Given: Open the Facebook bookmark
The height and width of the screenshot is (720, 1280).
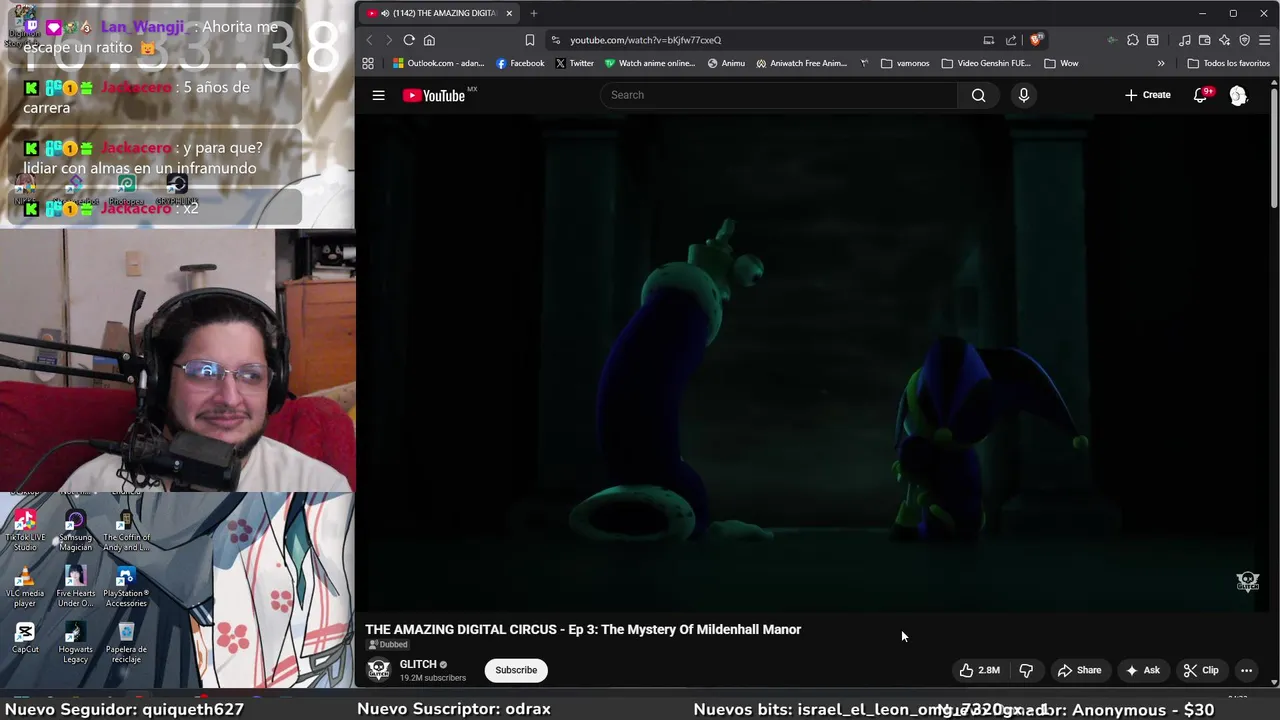Looking at the screenshot, I should (x=520, y=63).
